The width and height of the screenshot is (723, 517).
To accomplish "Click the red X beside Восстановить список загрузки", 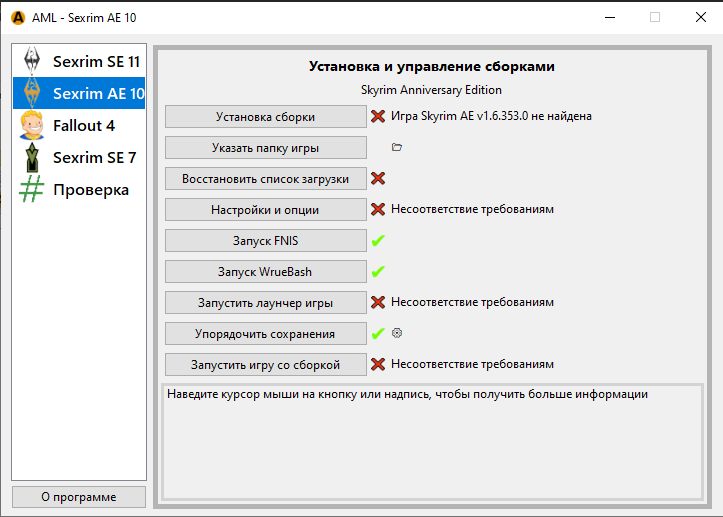I will pos(378,178).
